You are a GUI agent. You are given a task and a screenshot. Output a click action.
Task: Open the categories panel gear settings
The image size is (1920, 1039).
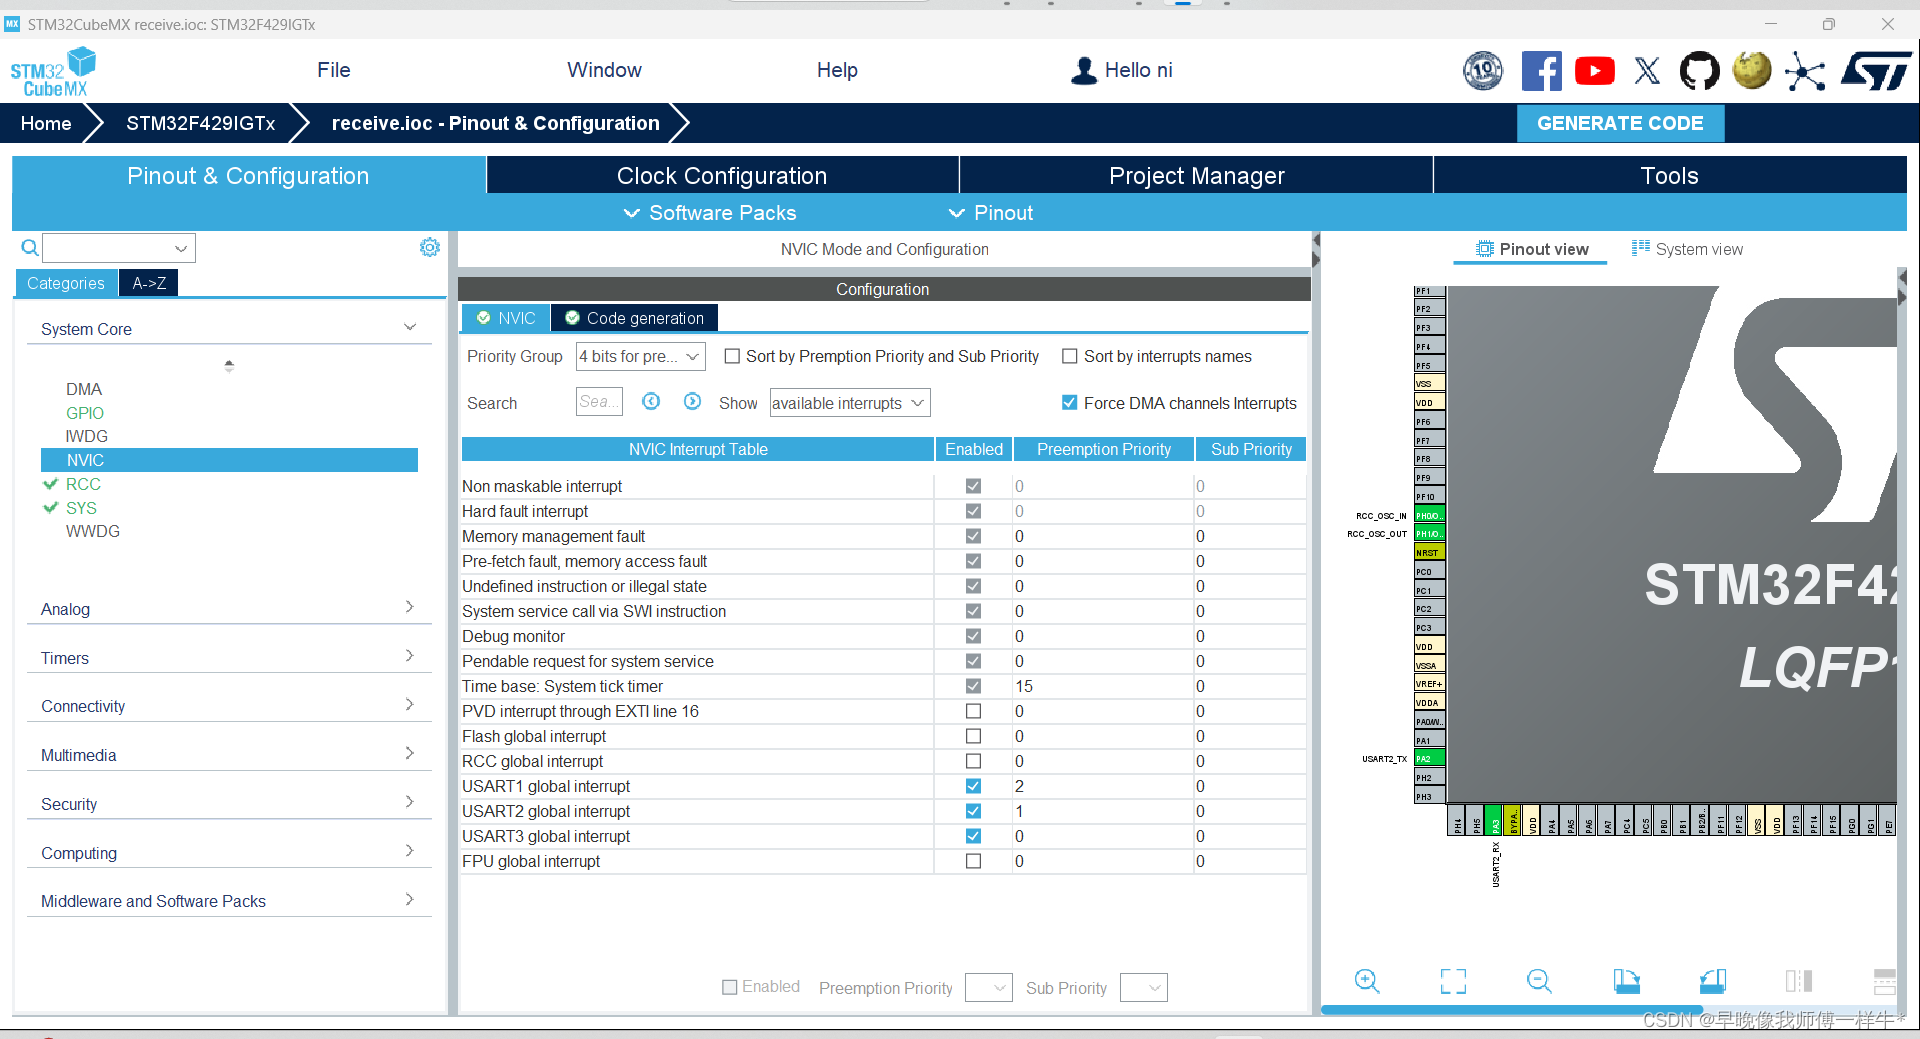point(430,247)
